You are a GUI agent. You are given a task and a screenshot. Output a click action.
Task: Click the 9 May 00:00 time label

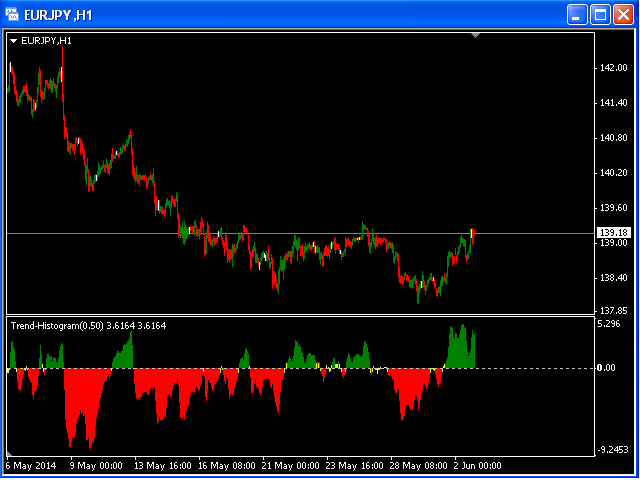[x=97, y=466]
